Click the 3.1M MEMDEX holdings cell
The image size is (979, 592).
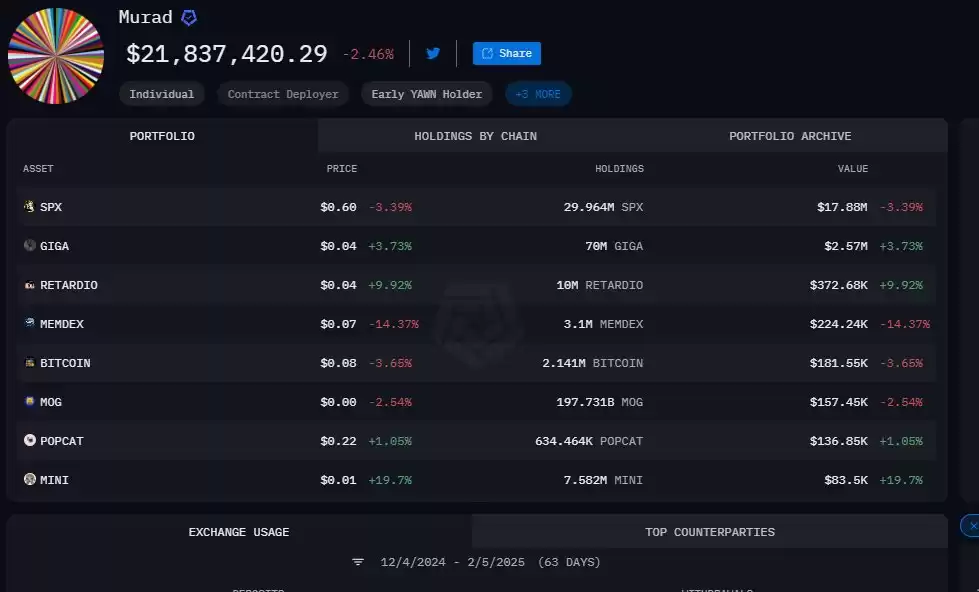pos(603,324)
